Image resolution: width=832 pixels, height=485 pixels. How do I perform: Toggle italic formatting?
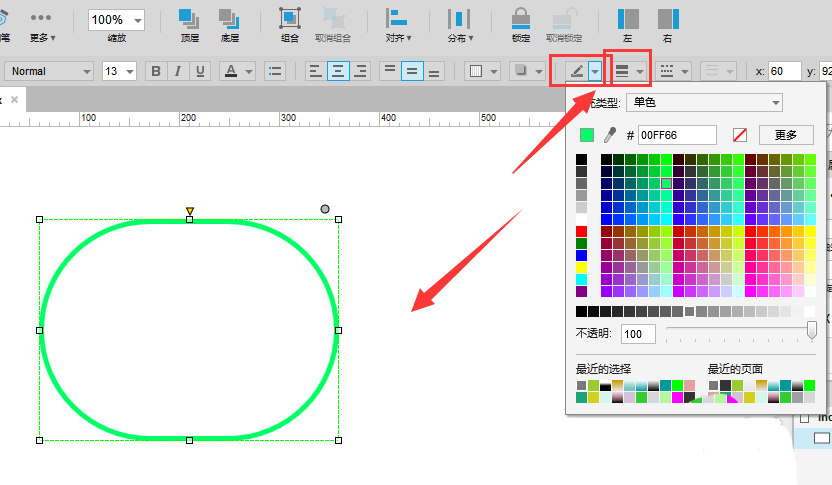(178, 71)
